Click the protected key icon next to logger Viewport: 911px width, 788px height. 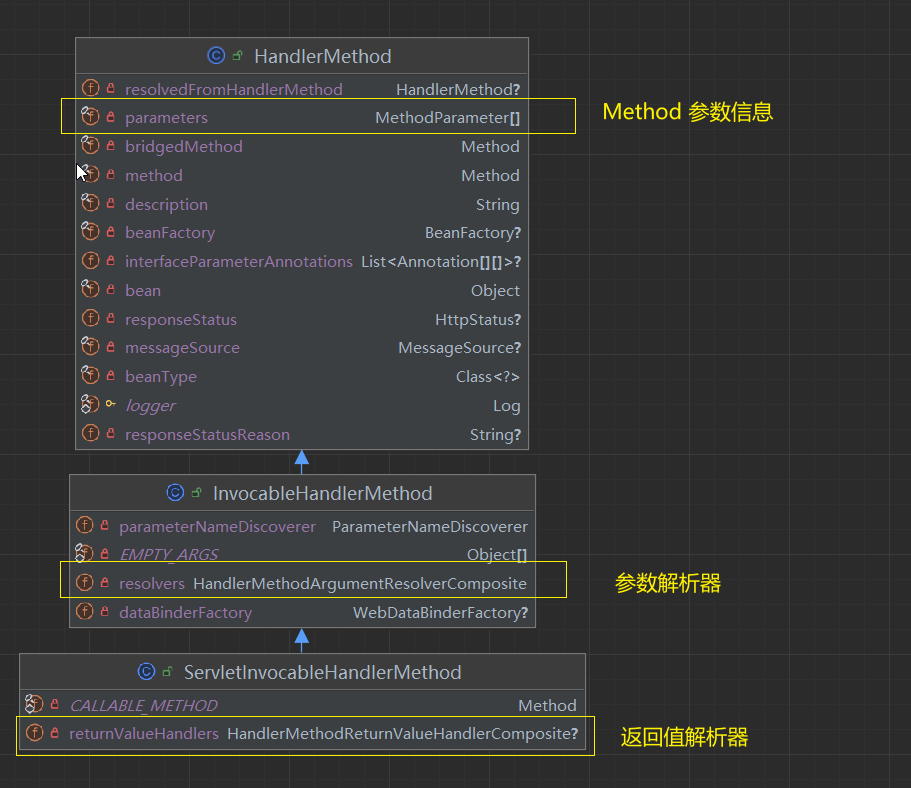pos(110,403)
